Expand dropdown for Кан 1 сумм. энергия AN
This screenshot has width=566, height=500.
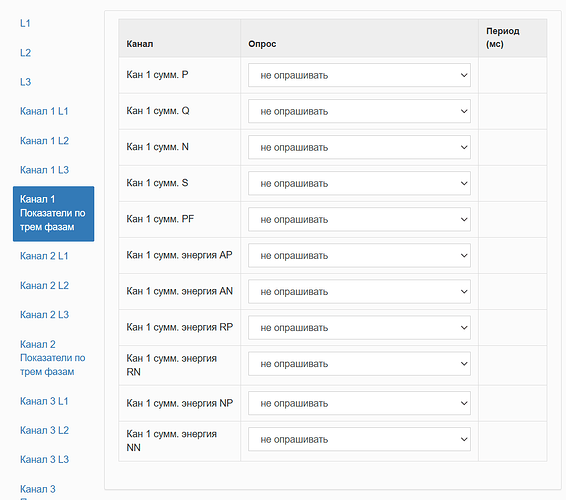(x=359, y=292)
